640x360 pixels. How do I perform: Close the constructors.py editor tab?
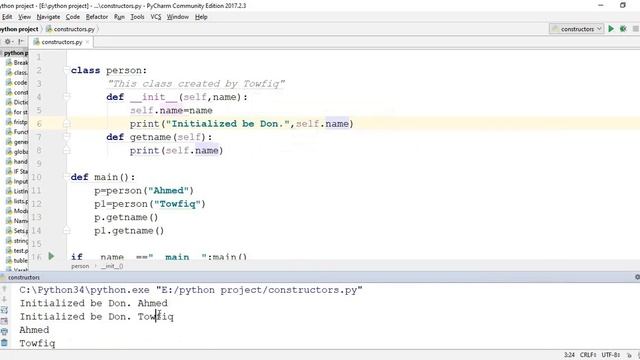[87, 42]
